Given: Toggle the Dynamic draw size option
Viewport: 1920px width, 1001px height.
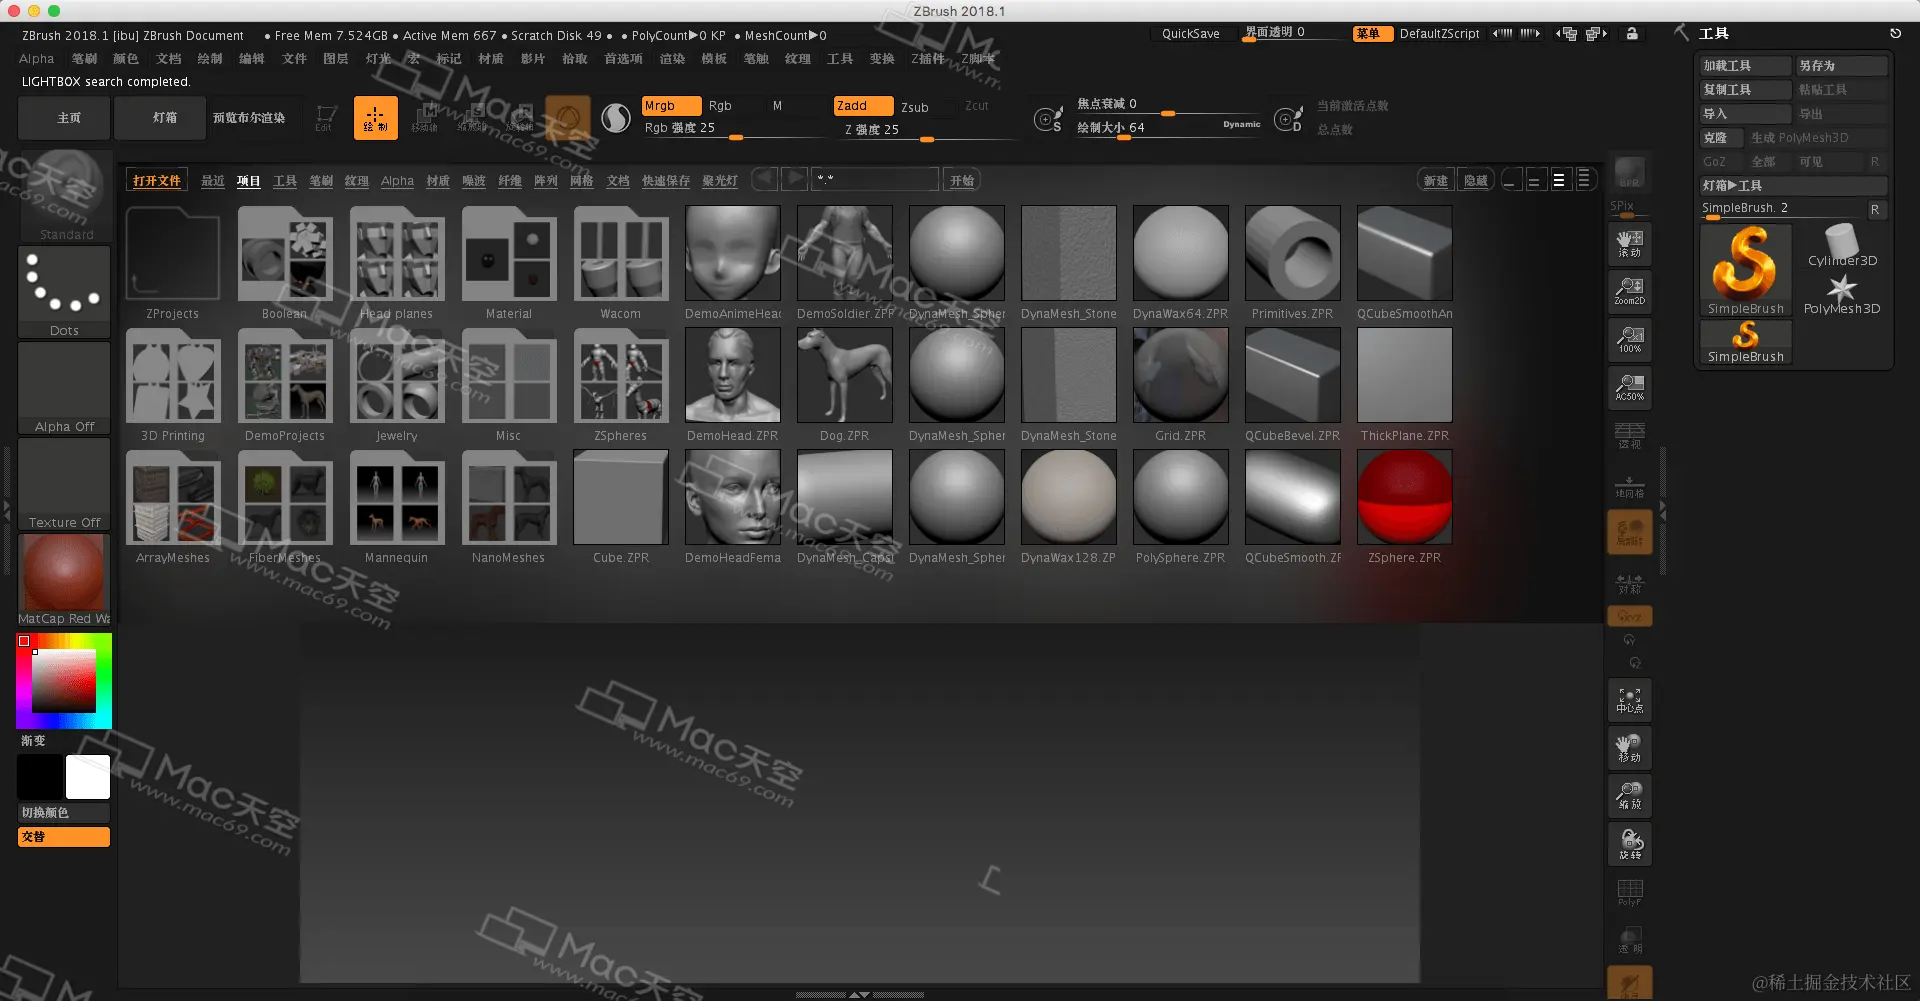Looking at the screenshot, I should [1241, 124].
